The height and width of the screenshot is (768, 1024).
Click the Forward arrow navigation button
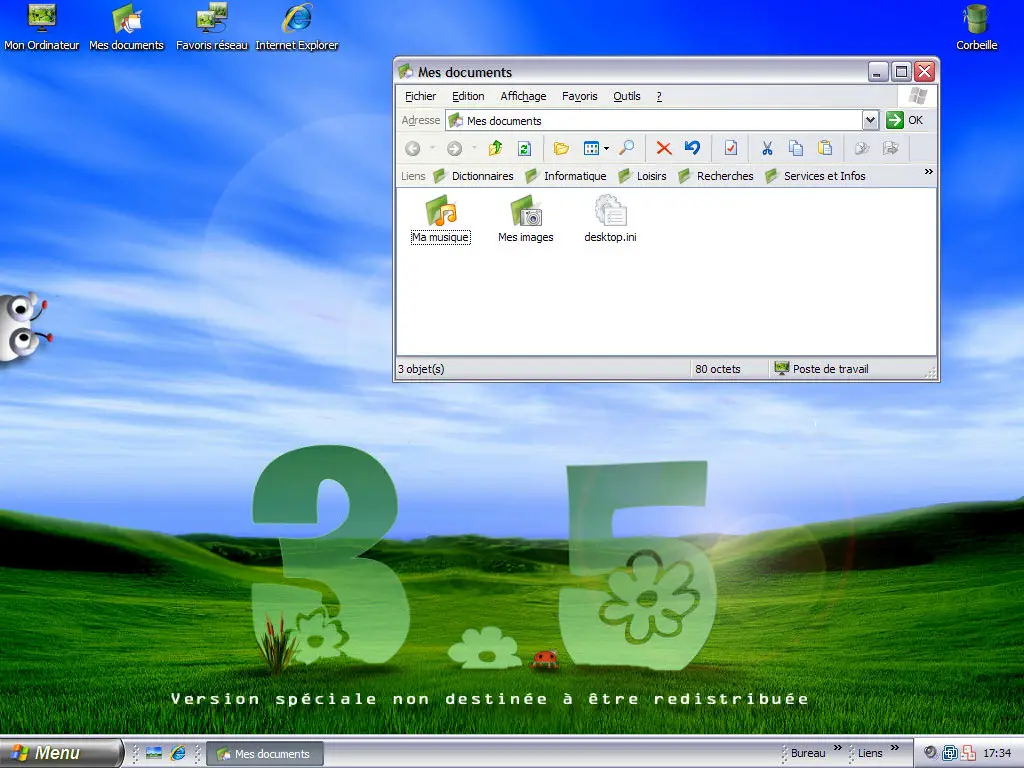click(455, 149)
